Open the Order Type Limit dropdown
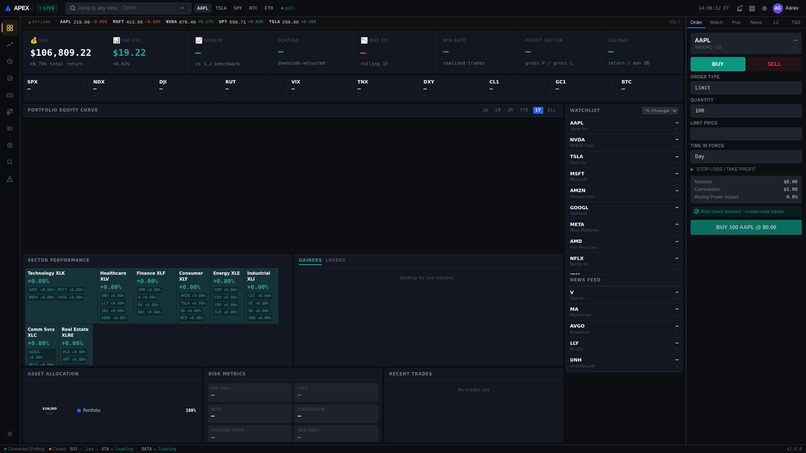806x453 pixels. tap(746, 87)
